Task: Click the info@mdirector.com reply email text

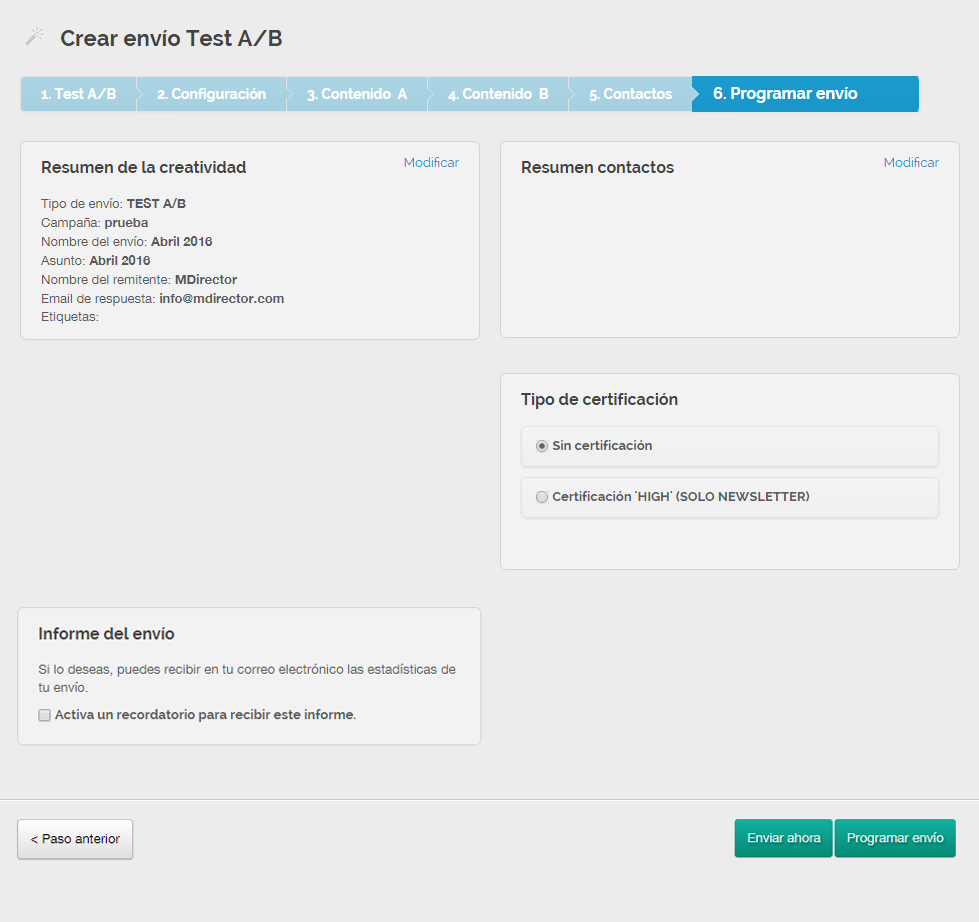Action: click(221, 298)
